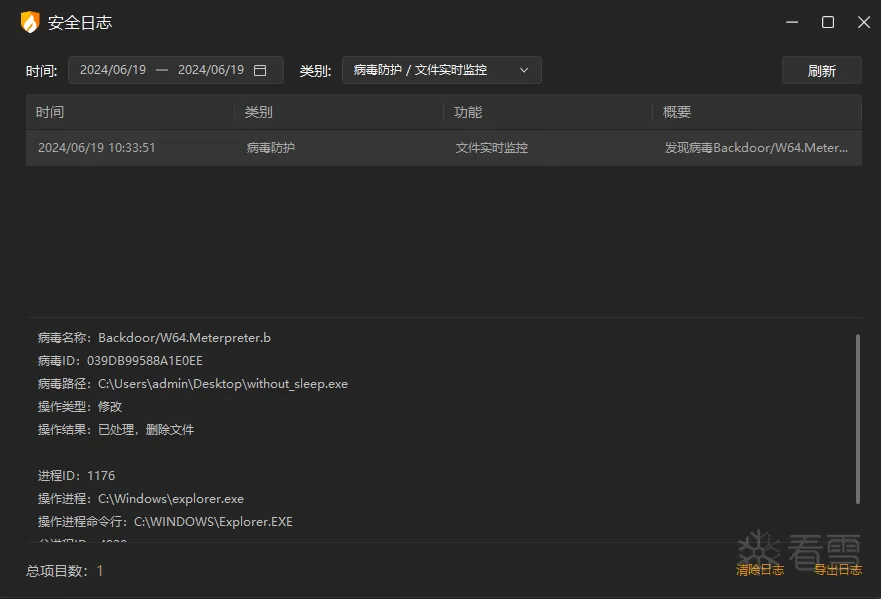
Task: Click the 操作类型: 修改 line
Action: tap(80, 406)
